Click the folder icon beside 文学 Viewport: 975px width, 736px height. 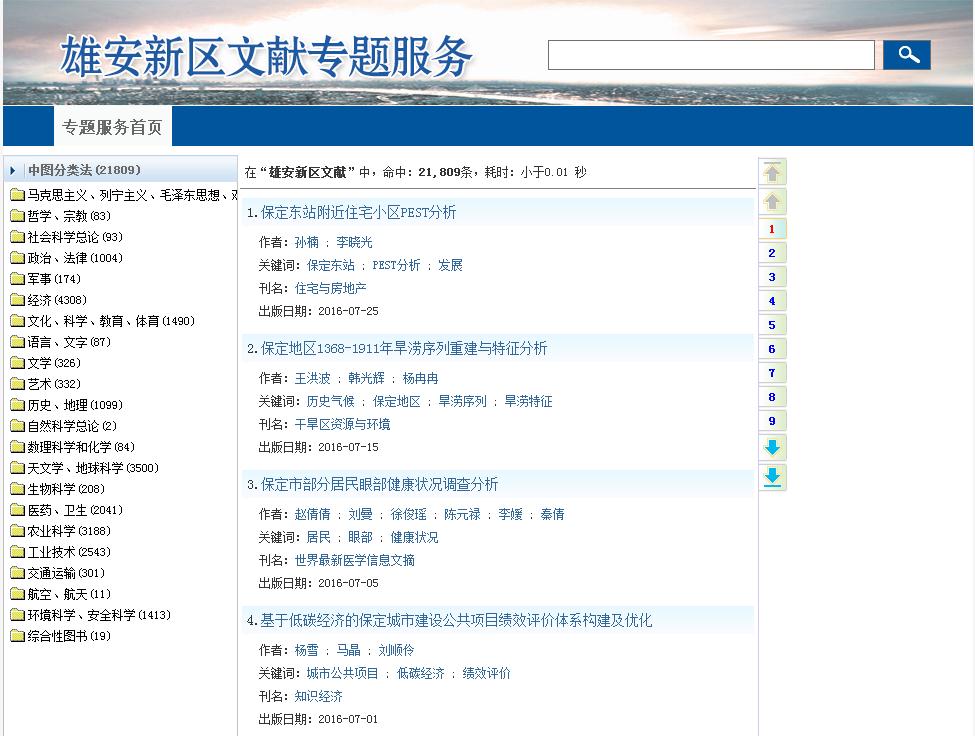coord(17,363)
